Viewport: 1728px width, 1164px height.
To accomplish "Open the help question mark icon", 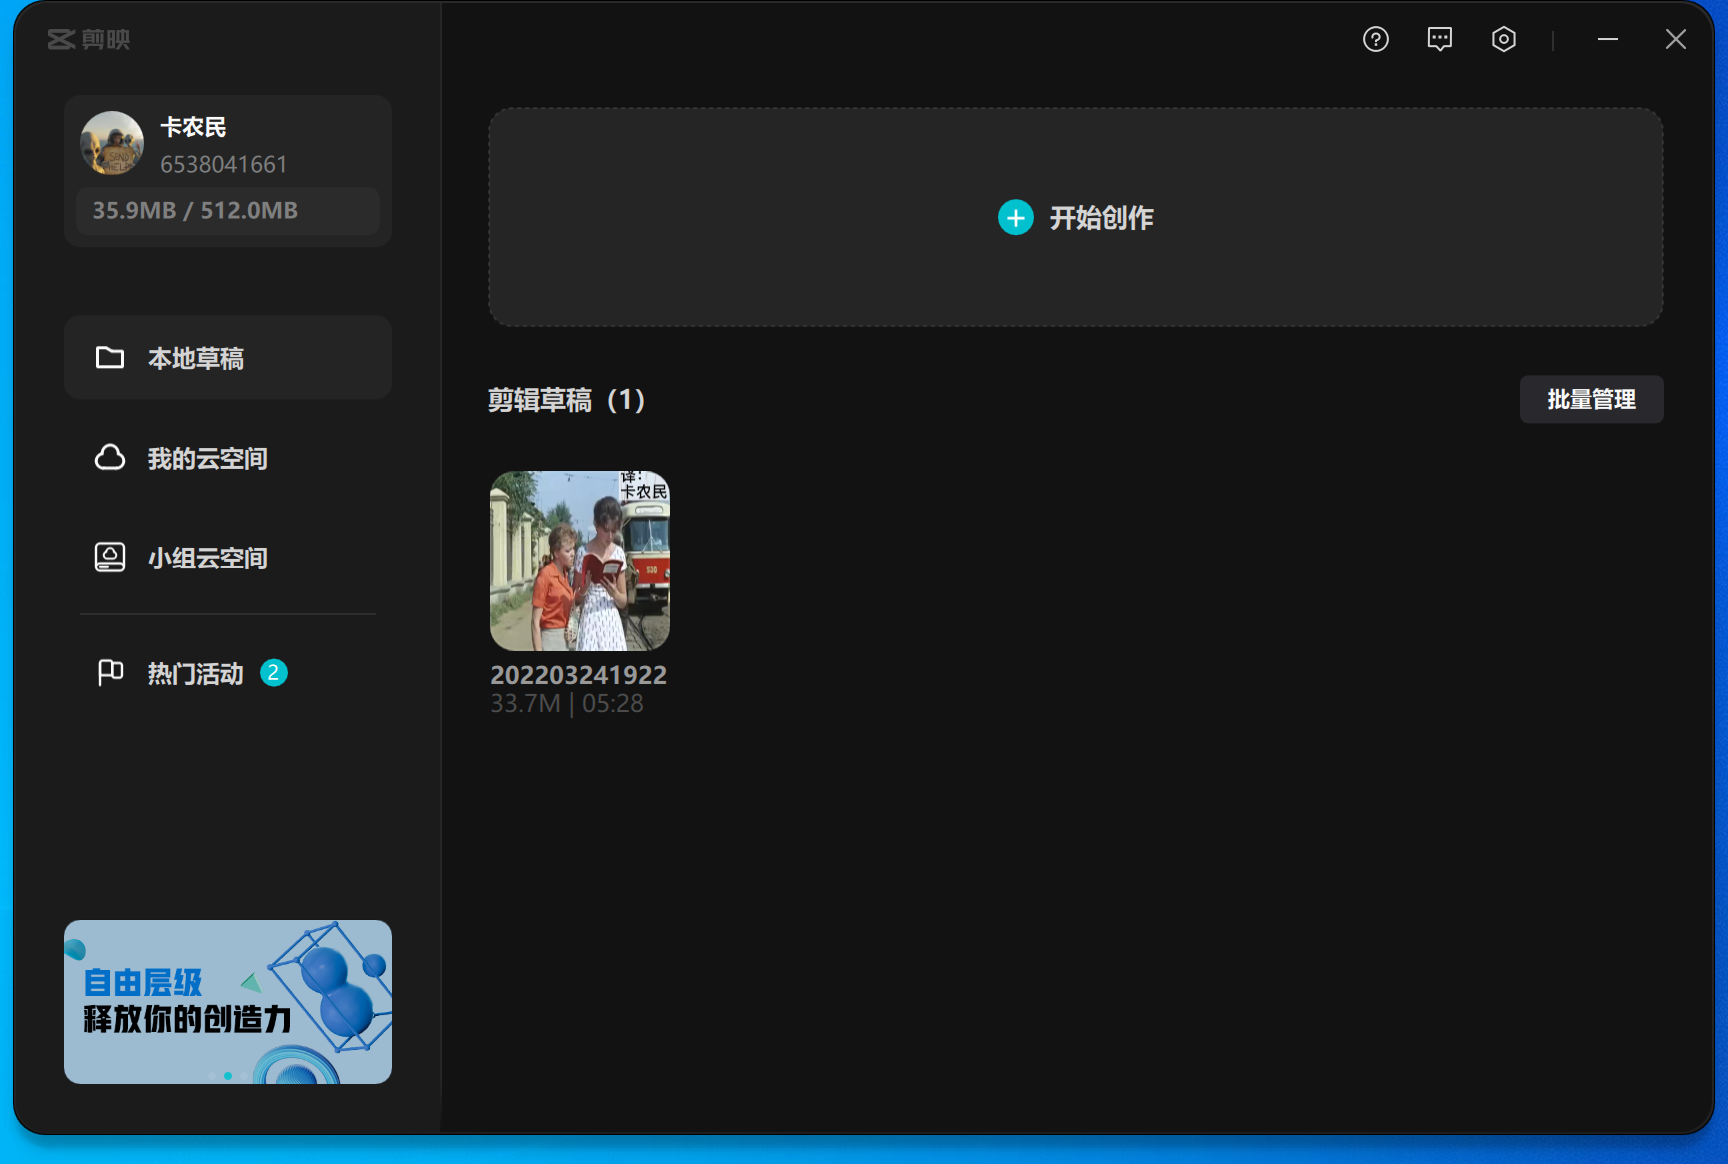I will [x=1376, y=39].
